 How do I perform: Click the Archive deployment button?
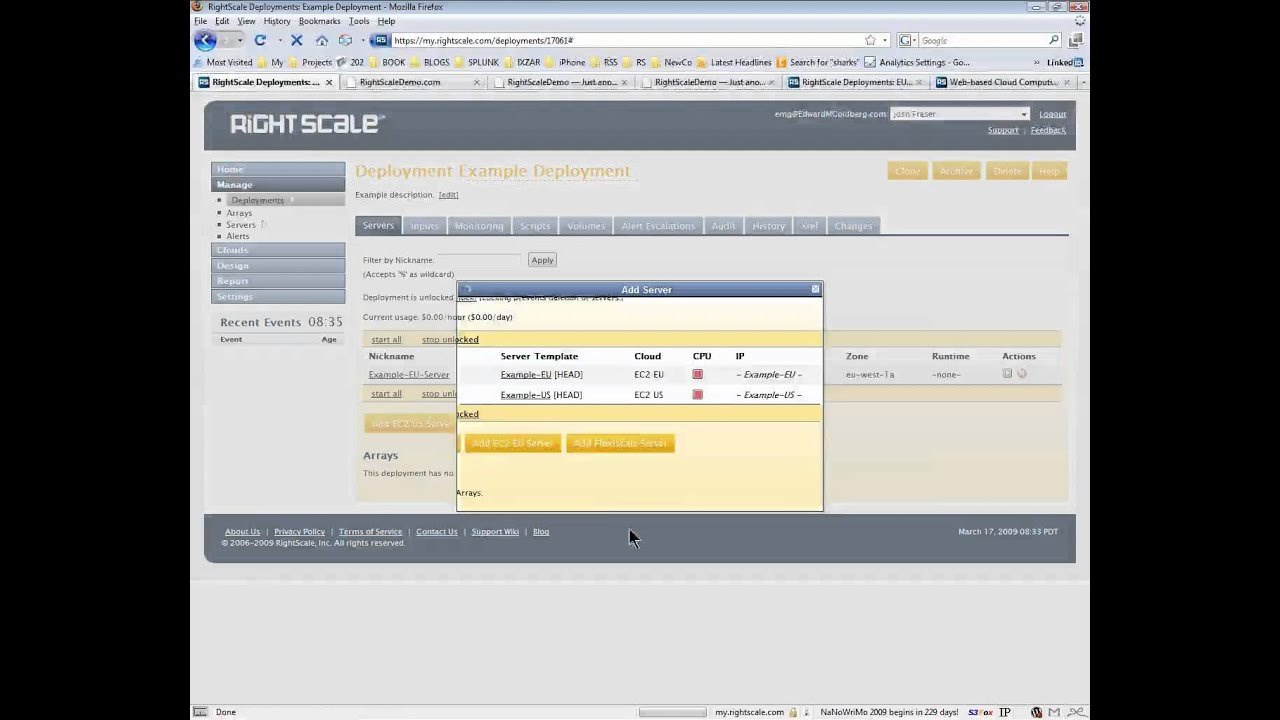point(956,171)
